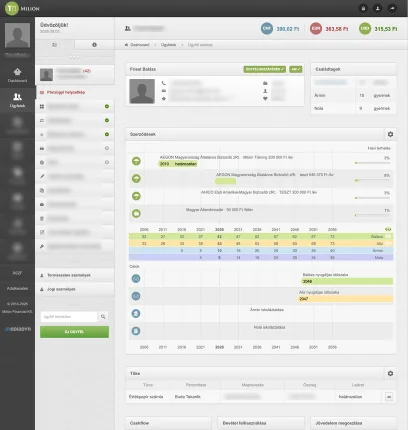The width and height of the screenshot is (408, 430).
Task: Toggle the switch on the orange Aliz age row
Action: 388,244
